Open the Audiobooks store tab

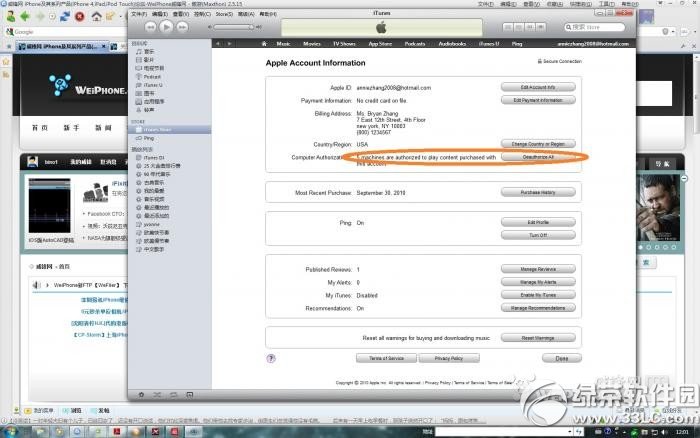[452, 44]
